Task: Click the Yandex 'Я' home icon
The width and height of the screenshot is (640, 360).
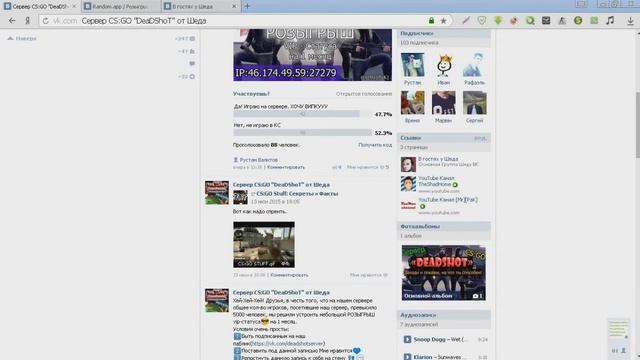Action: 27,20
